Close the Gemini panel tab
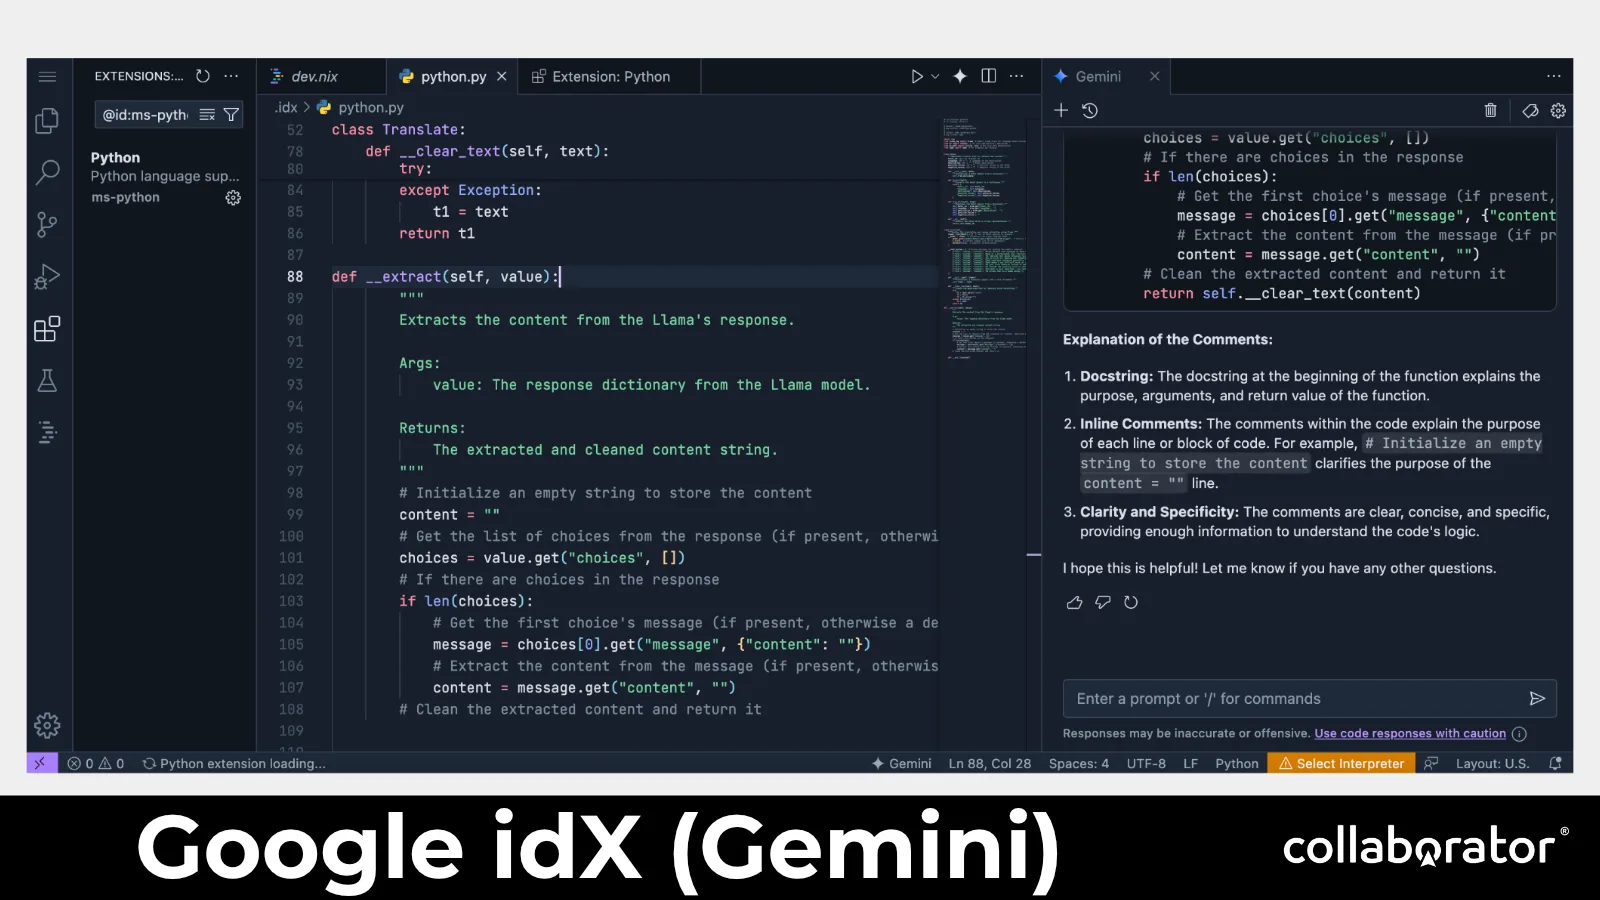 [x=1154, y=76]
